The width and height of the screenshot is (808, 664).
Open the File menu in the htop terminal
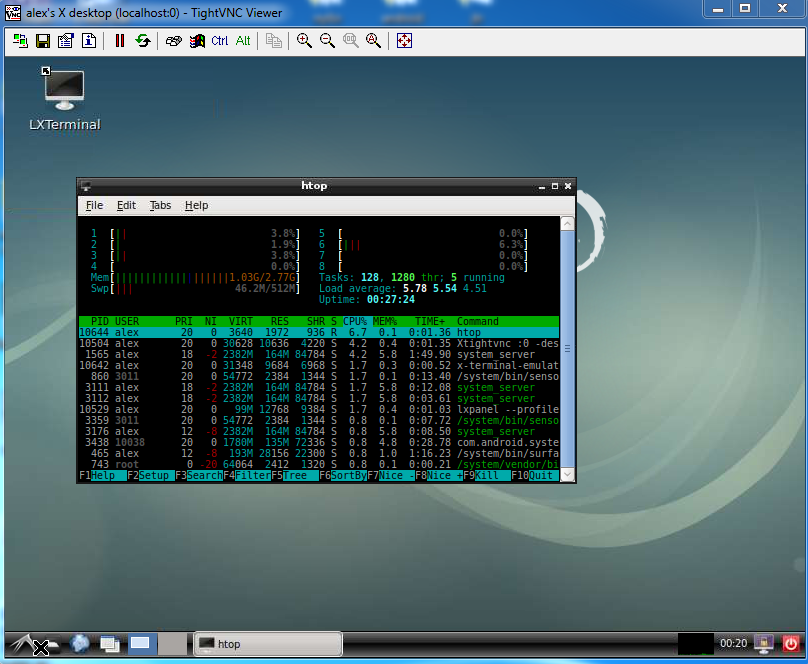click(x=94, y=206)
